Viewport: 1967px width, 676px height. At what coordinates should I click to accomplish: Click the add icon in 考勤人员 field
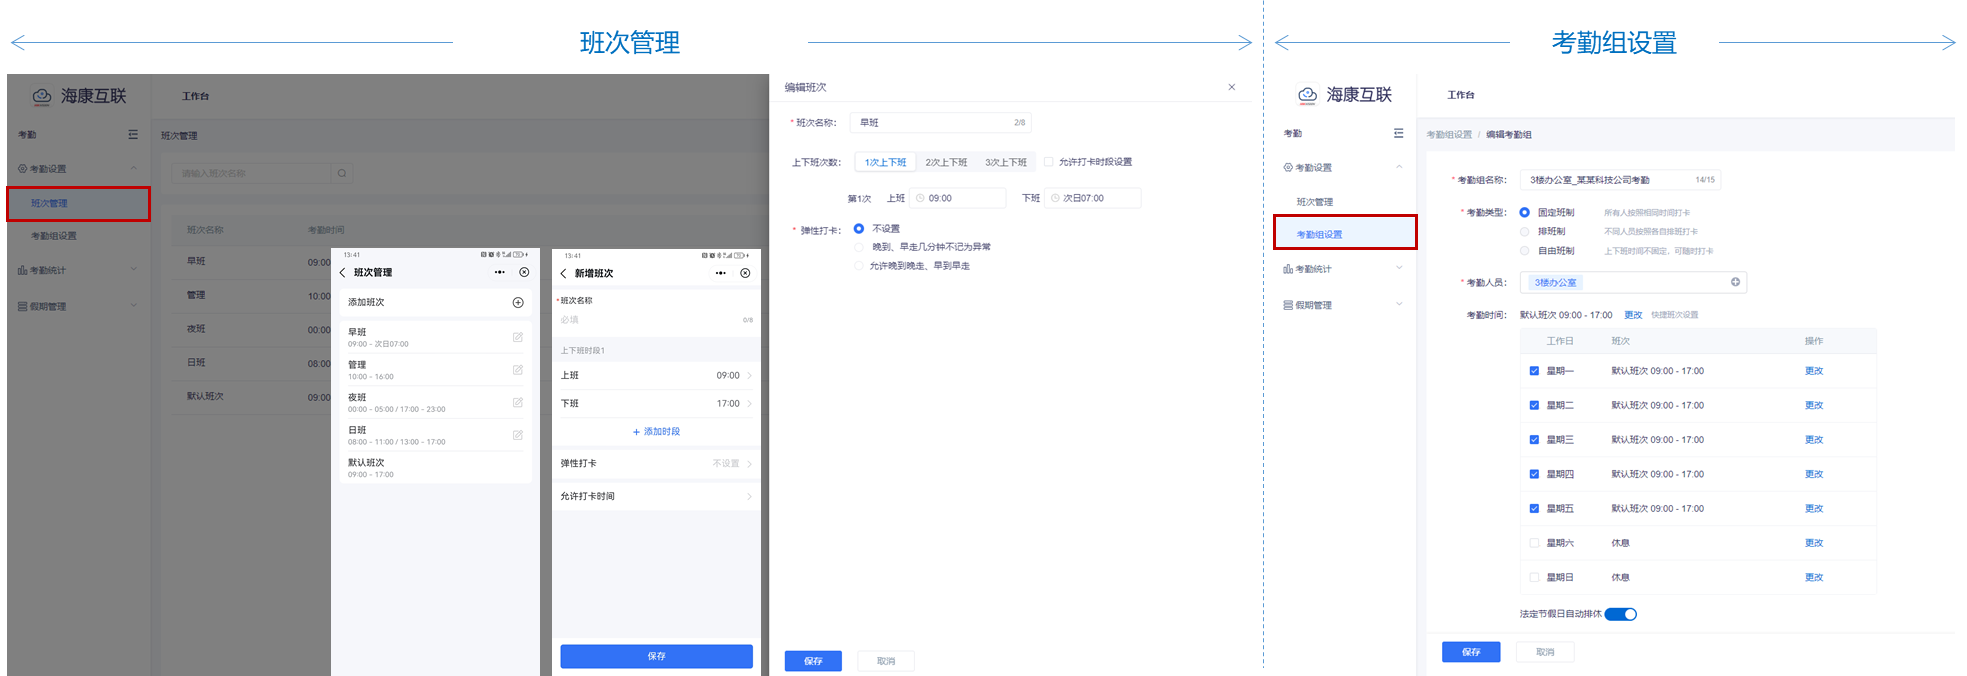tap(1735, 282)
